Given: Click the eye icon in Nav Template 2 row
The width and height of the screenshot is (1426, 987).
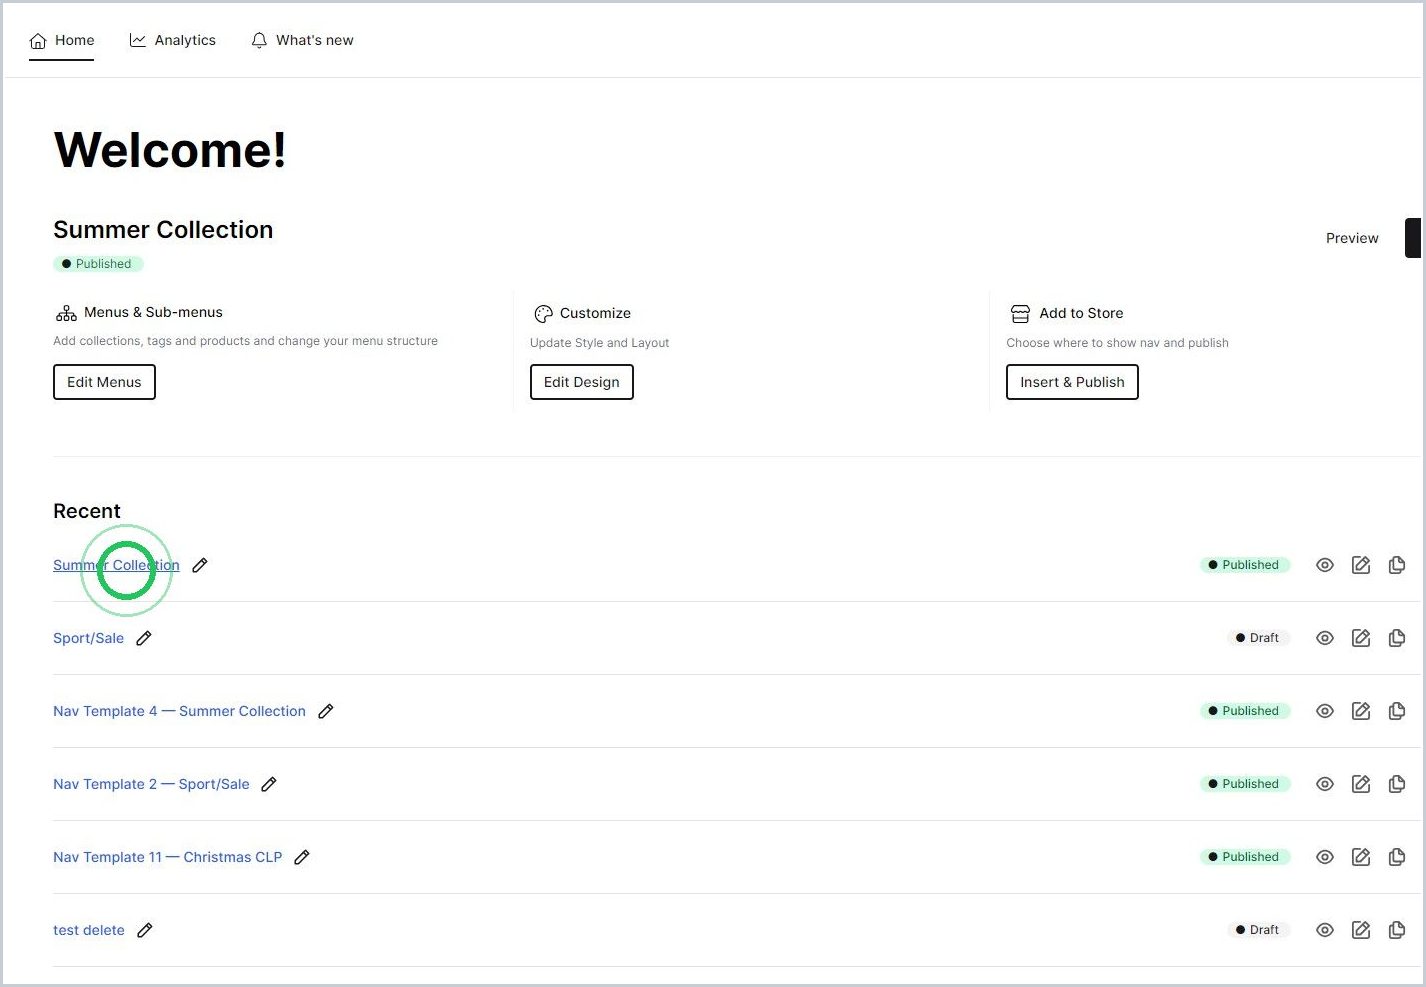Looking at the screenshot, I should click(x=1325, y=784).
